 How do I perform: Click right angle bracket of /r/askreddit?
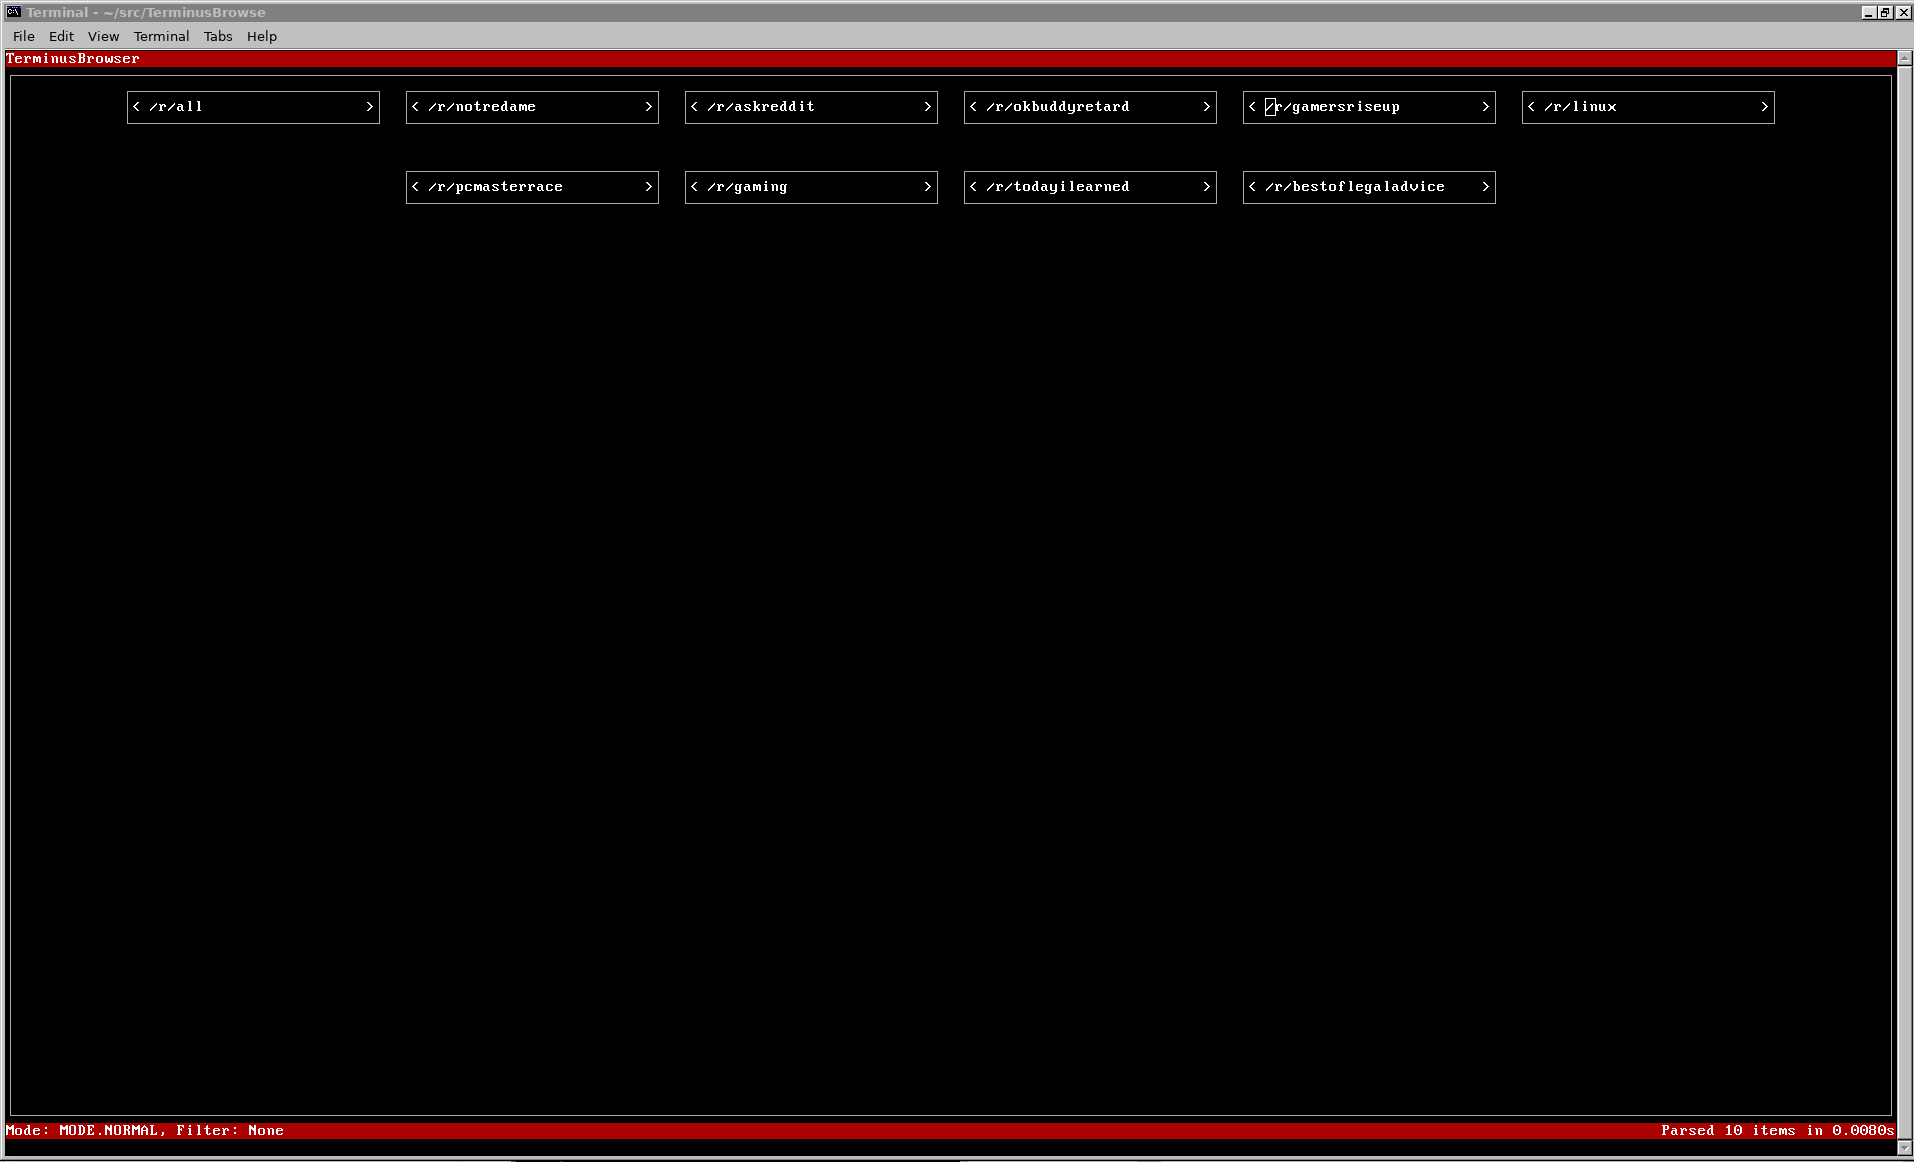927,107
